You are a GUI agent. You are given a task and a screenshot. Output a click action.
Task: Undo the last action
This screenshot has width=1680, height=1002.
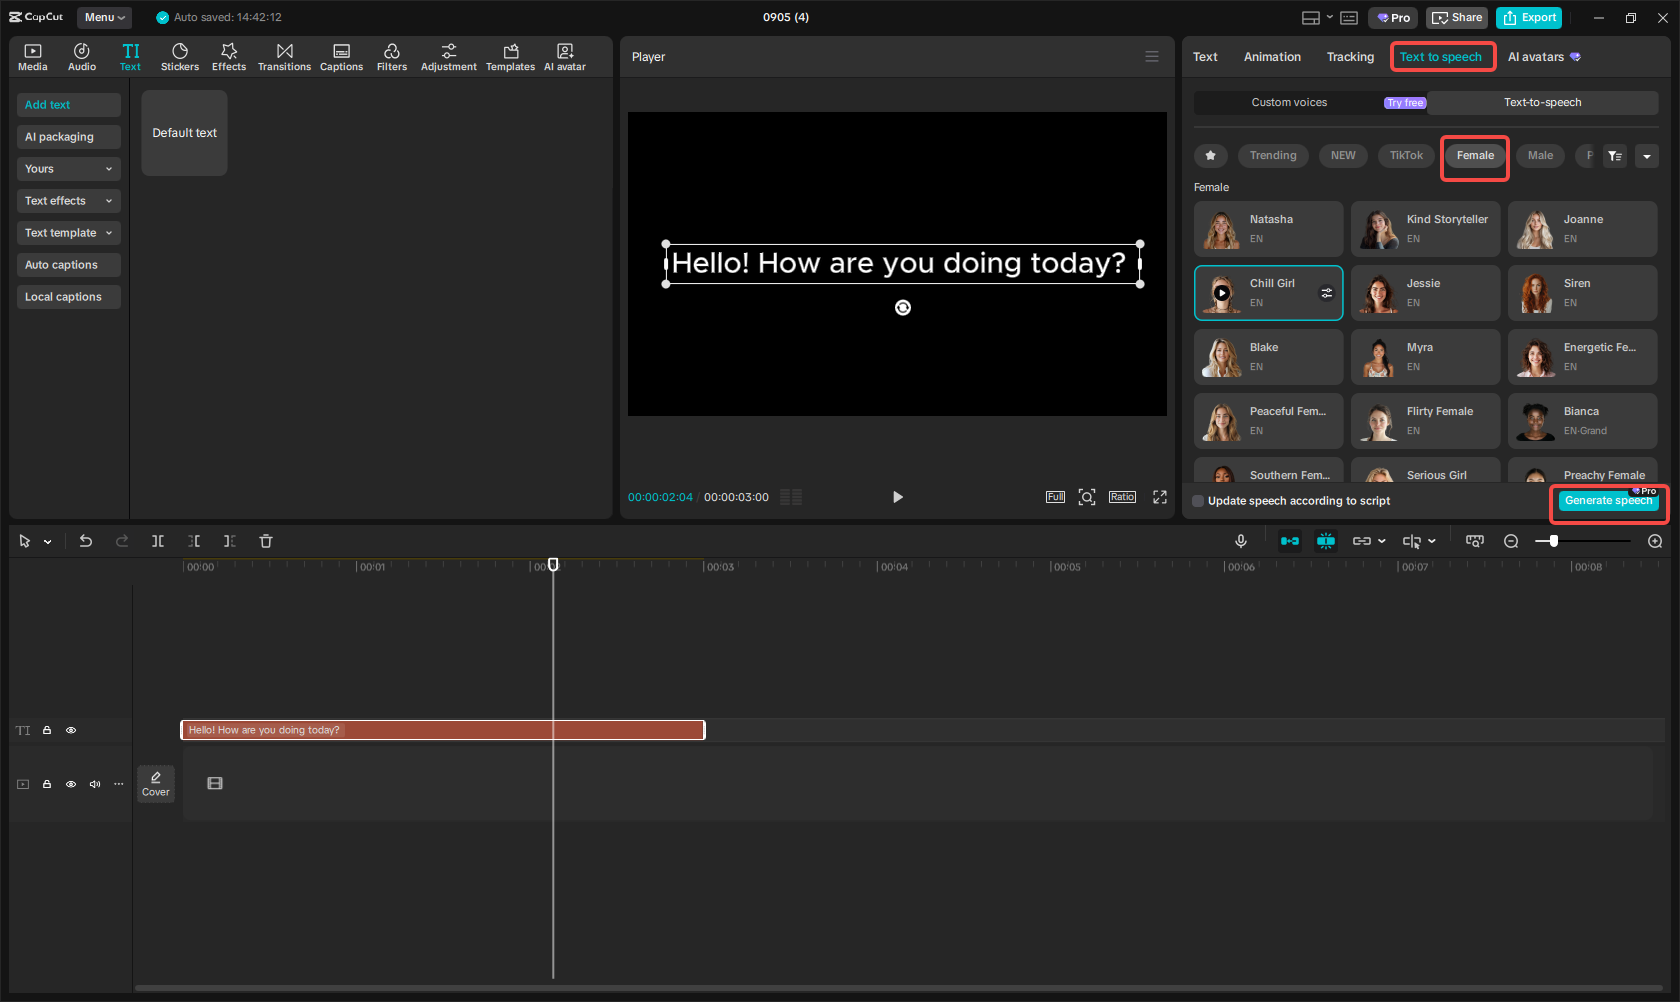click(86, 541)
